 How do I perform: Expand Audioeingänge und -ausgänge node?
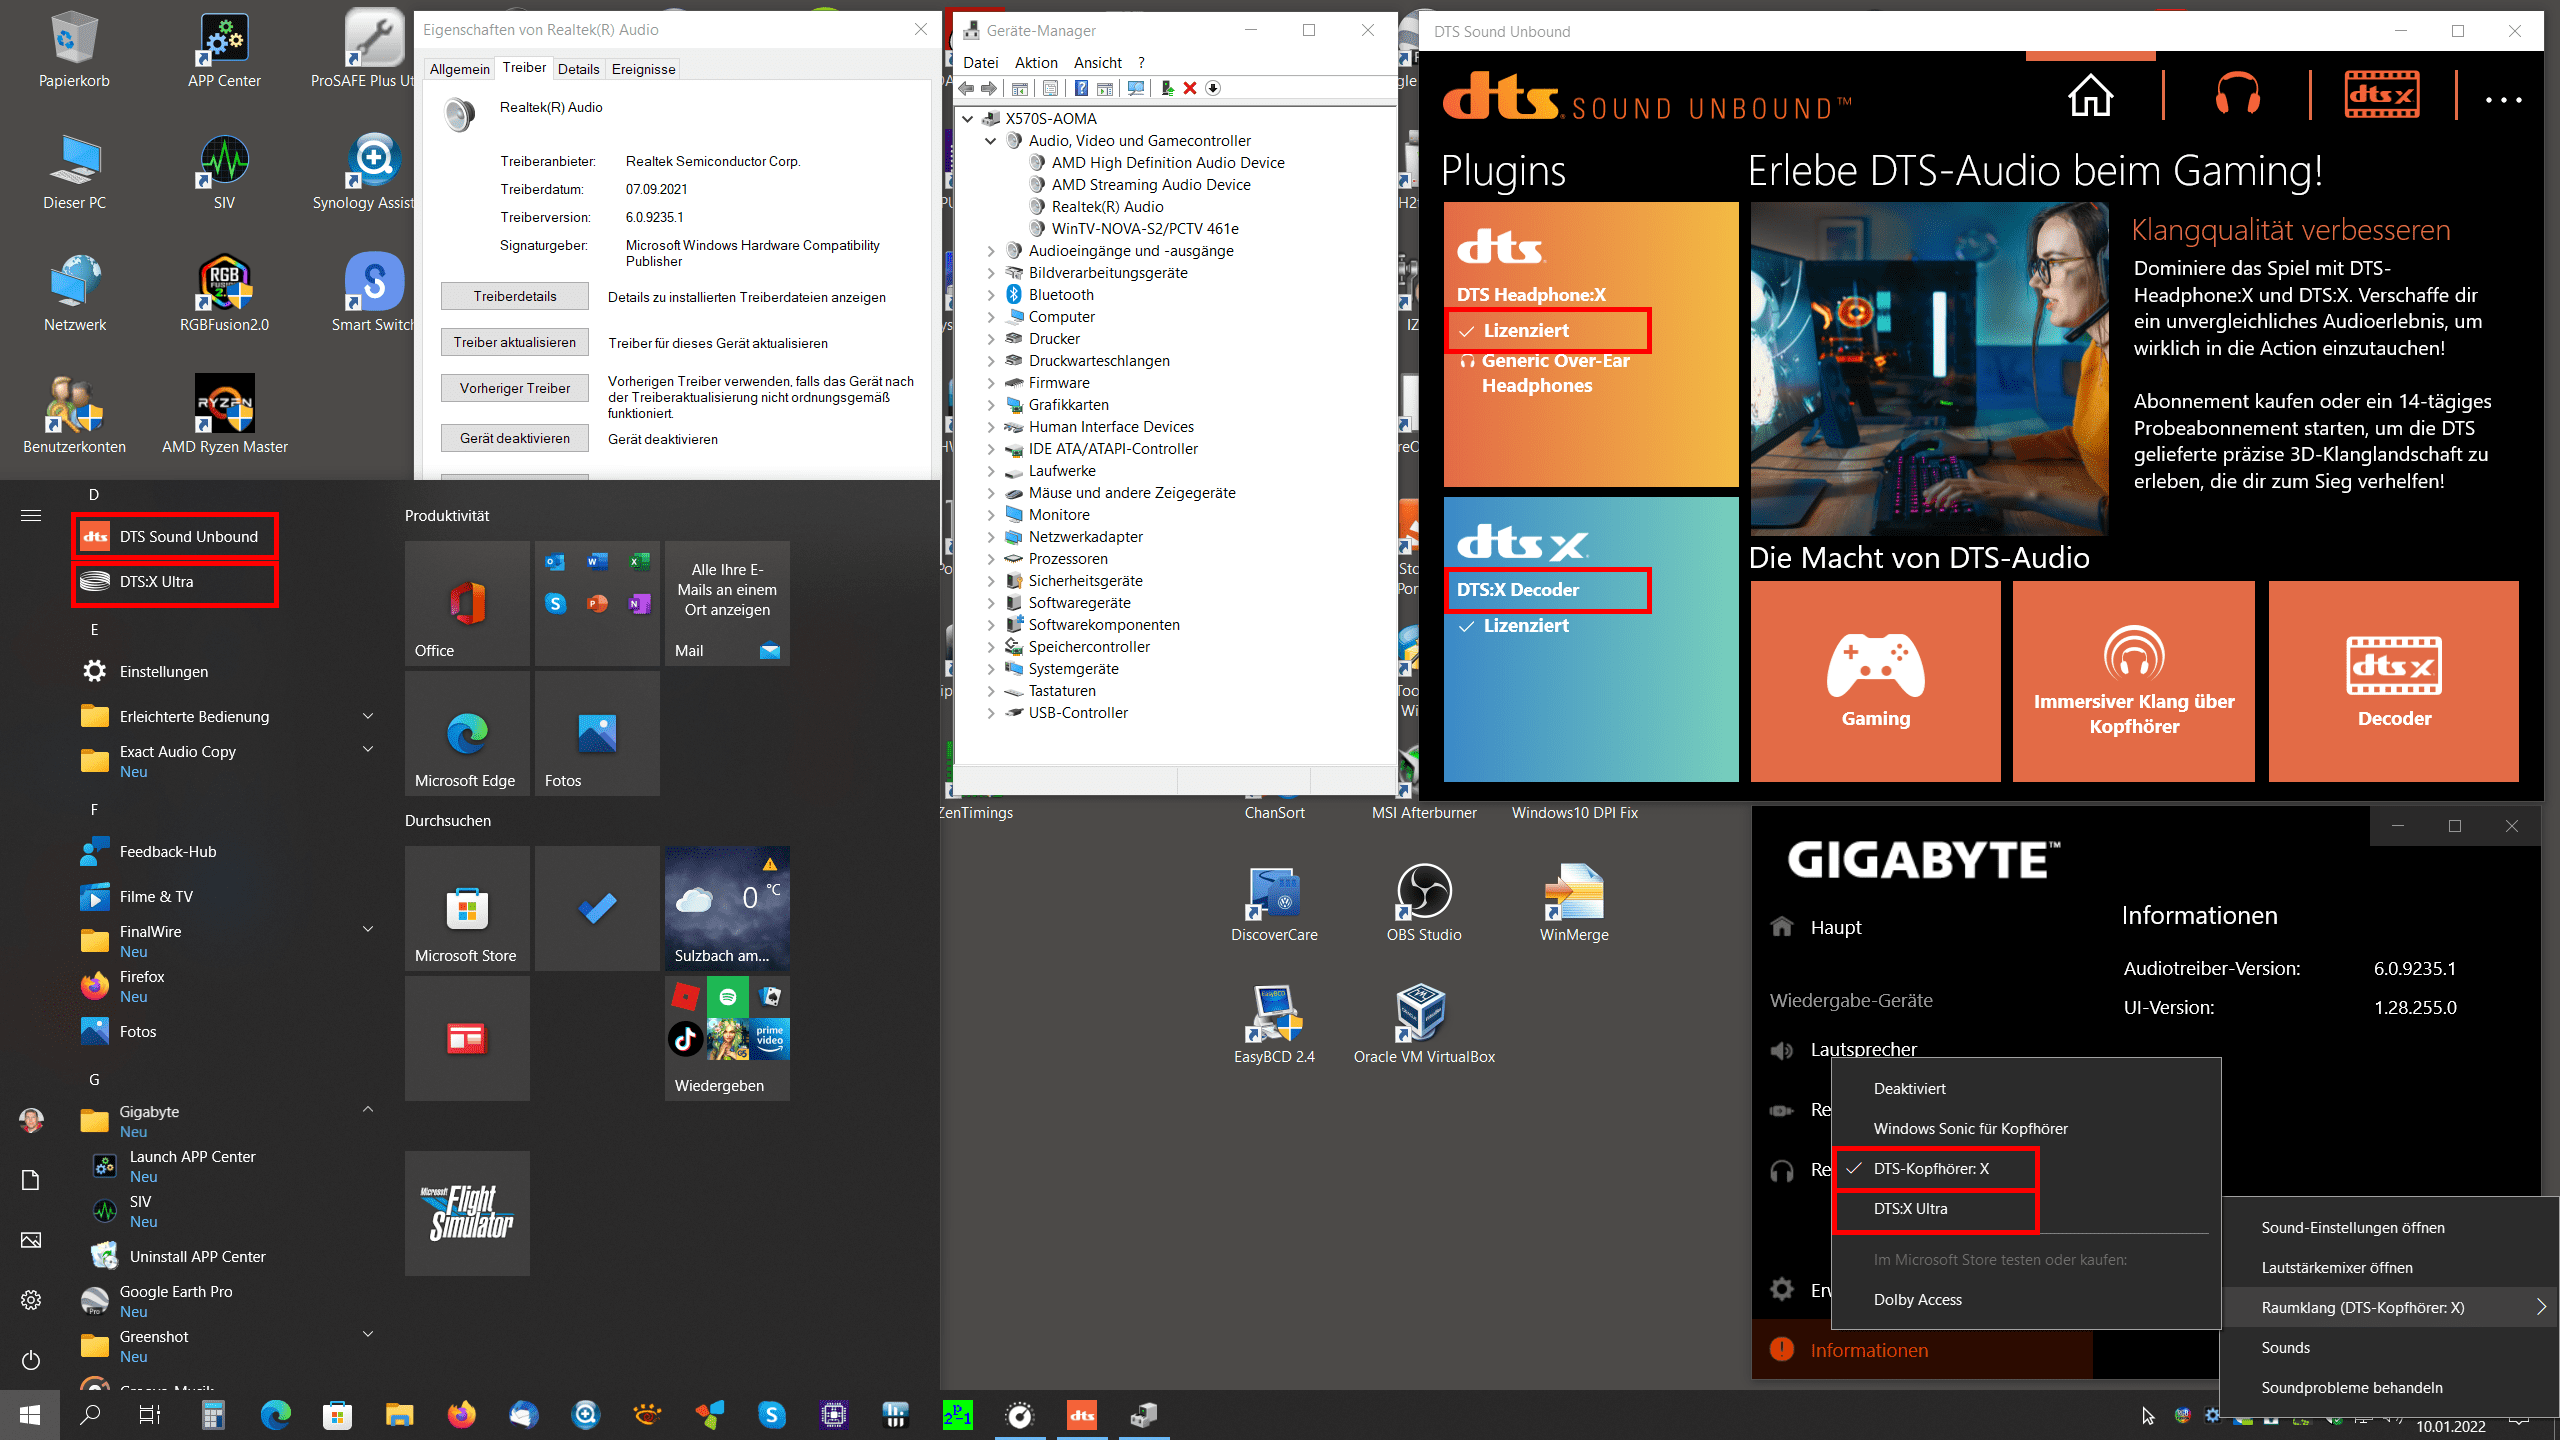[x=991, y=251]
